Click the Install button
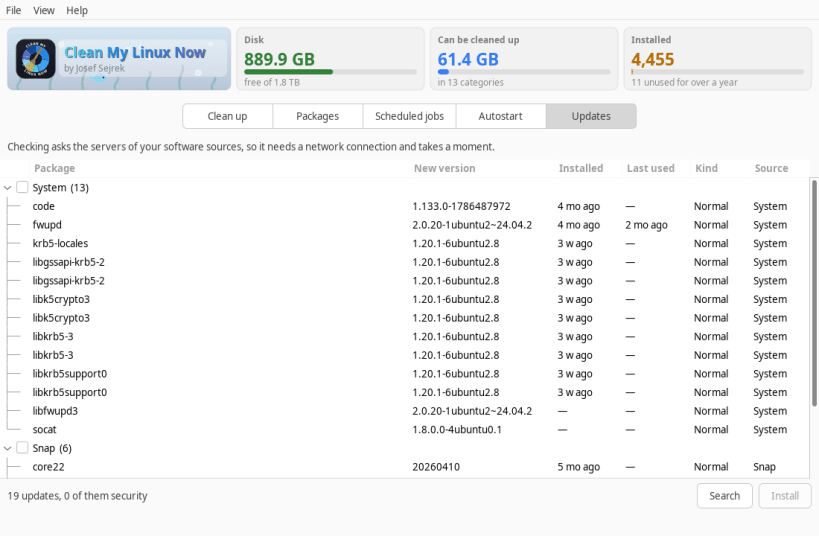The width and height of the screenshot is (819, 536). click(x=785, y=496)
